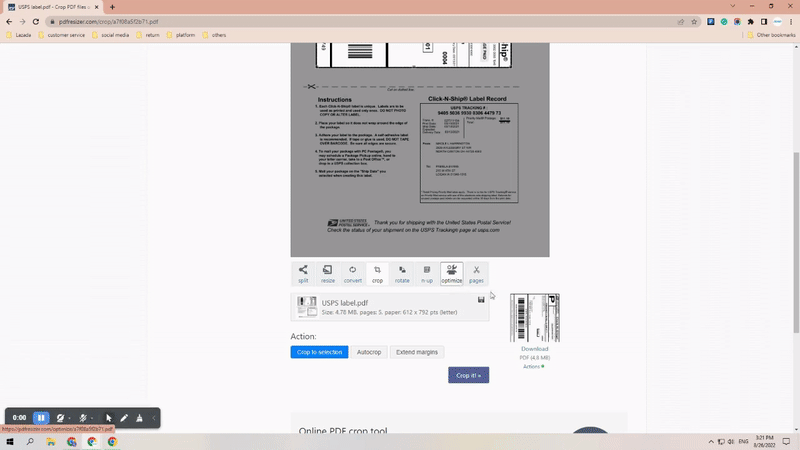
Task: Open the return bookmark folder
Action: 148,35
